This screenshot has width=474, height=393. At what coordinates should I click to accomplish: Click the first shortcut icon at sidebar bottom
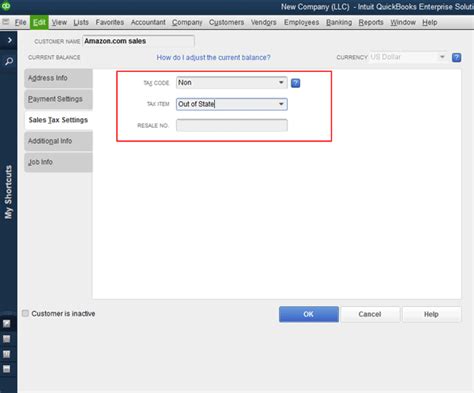pyautogui.click(x=6, y=324)
